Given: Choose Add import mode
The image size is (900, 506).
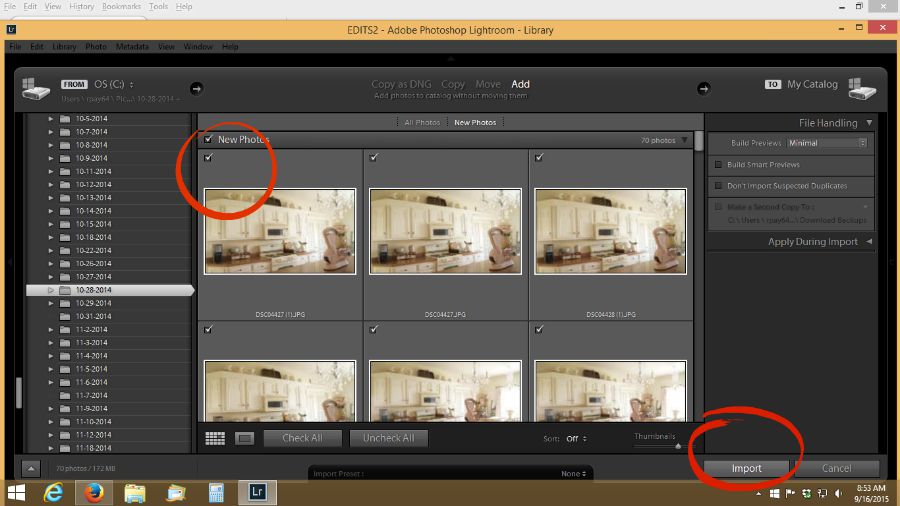Looking at the screenshot, I should (x=520, y=84).
